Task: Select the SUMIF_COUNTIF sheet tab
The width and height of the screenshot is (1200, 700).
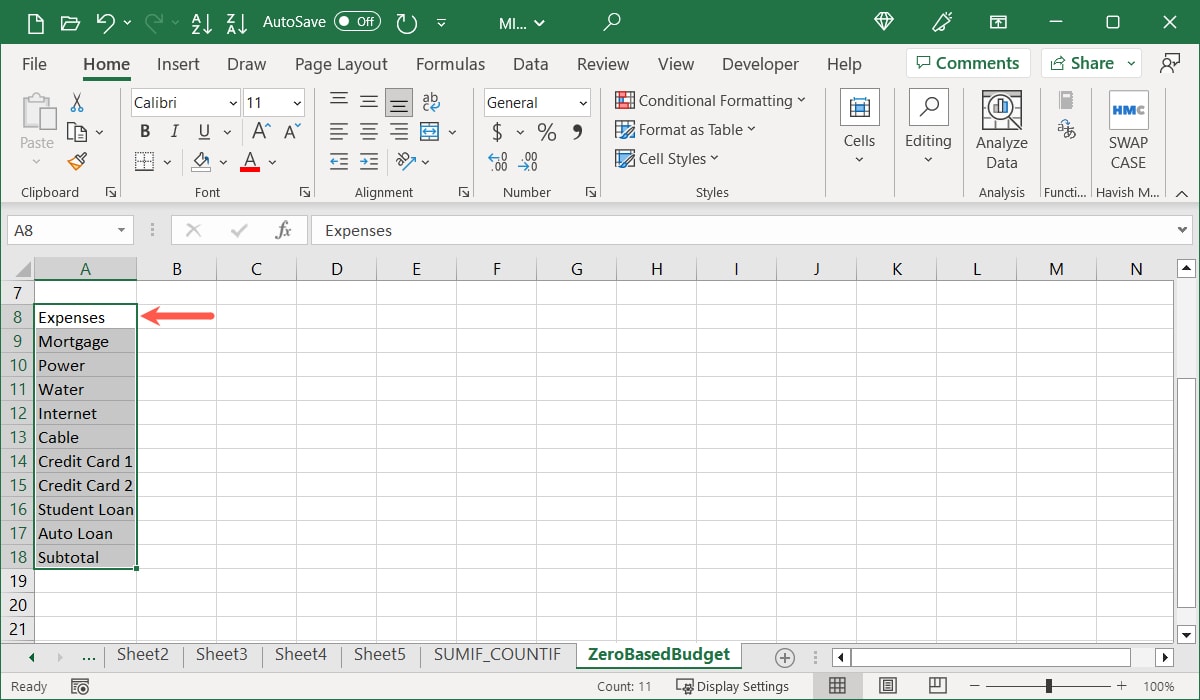Action: (497, 655)
